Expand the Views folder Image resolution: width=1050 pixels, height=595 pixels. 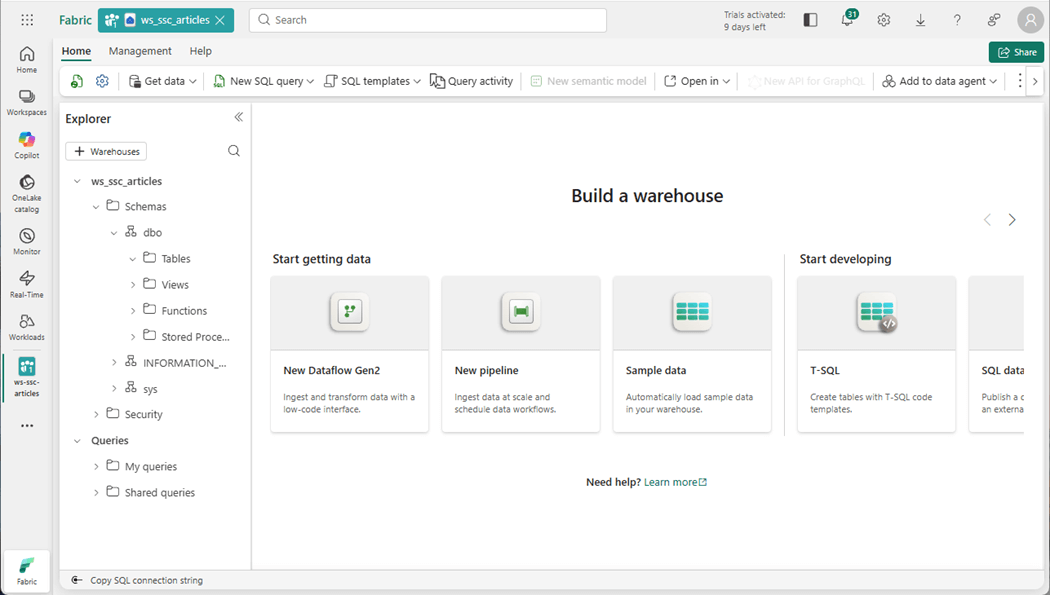point(133,285)
